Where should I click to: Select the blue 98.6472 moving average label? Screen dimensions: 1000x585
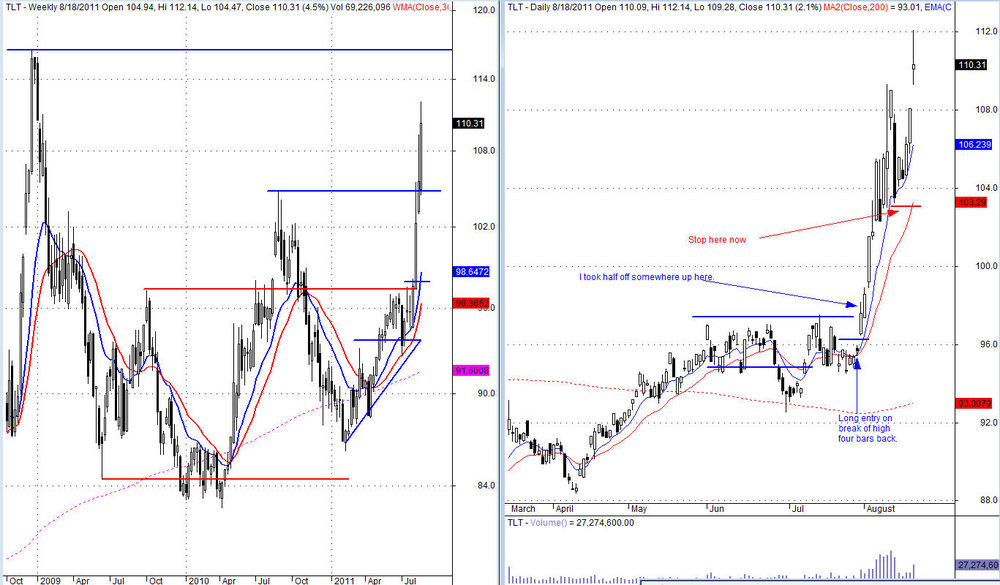click(471, 272)
